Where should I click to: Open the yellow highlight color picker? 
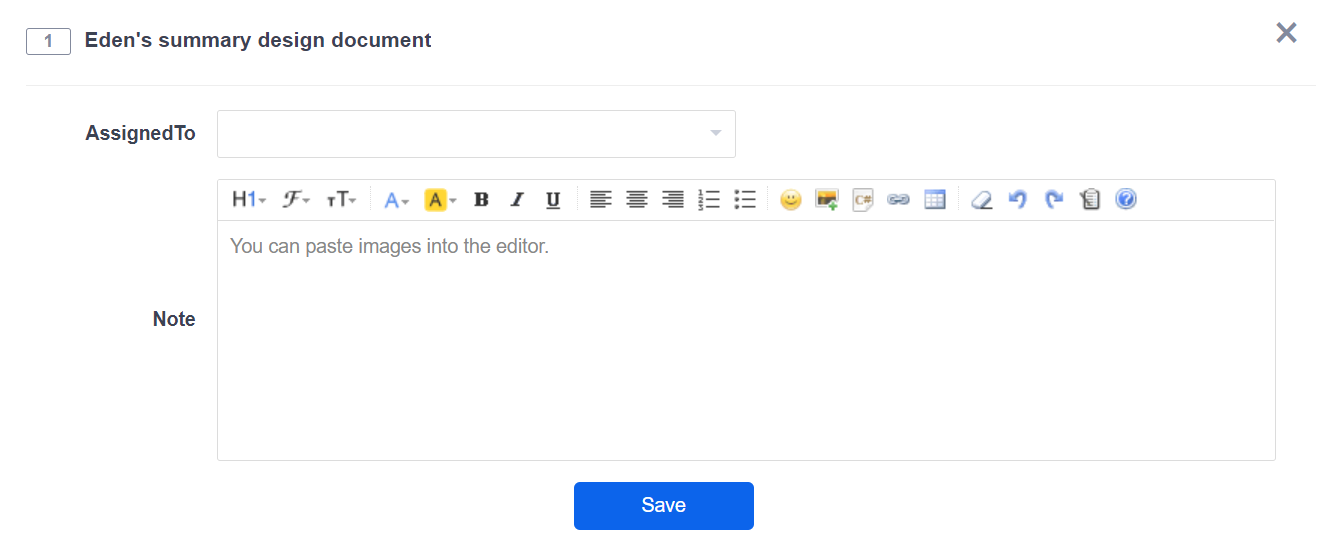point(440,200)
